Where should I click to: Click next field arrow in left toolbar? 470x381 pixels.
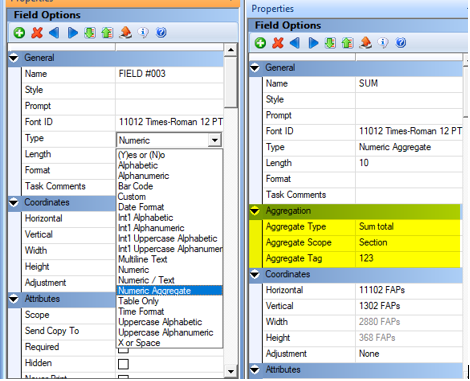[x=72, y=33]
